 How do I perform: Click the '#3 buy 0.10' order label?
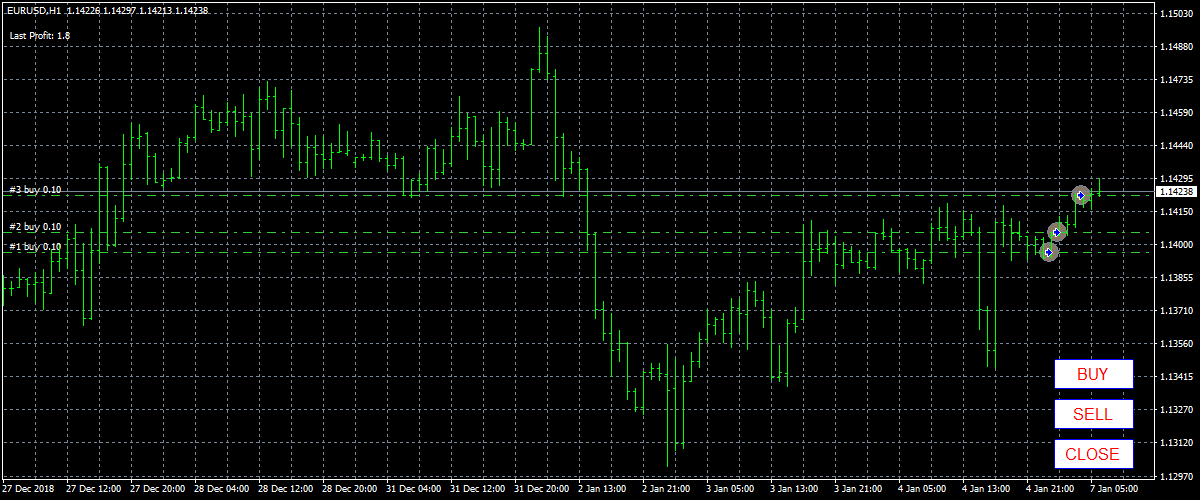(35, 189)
